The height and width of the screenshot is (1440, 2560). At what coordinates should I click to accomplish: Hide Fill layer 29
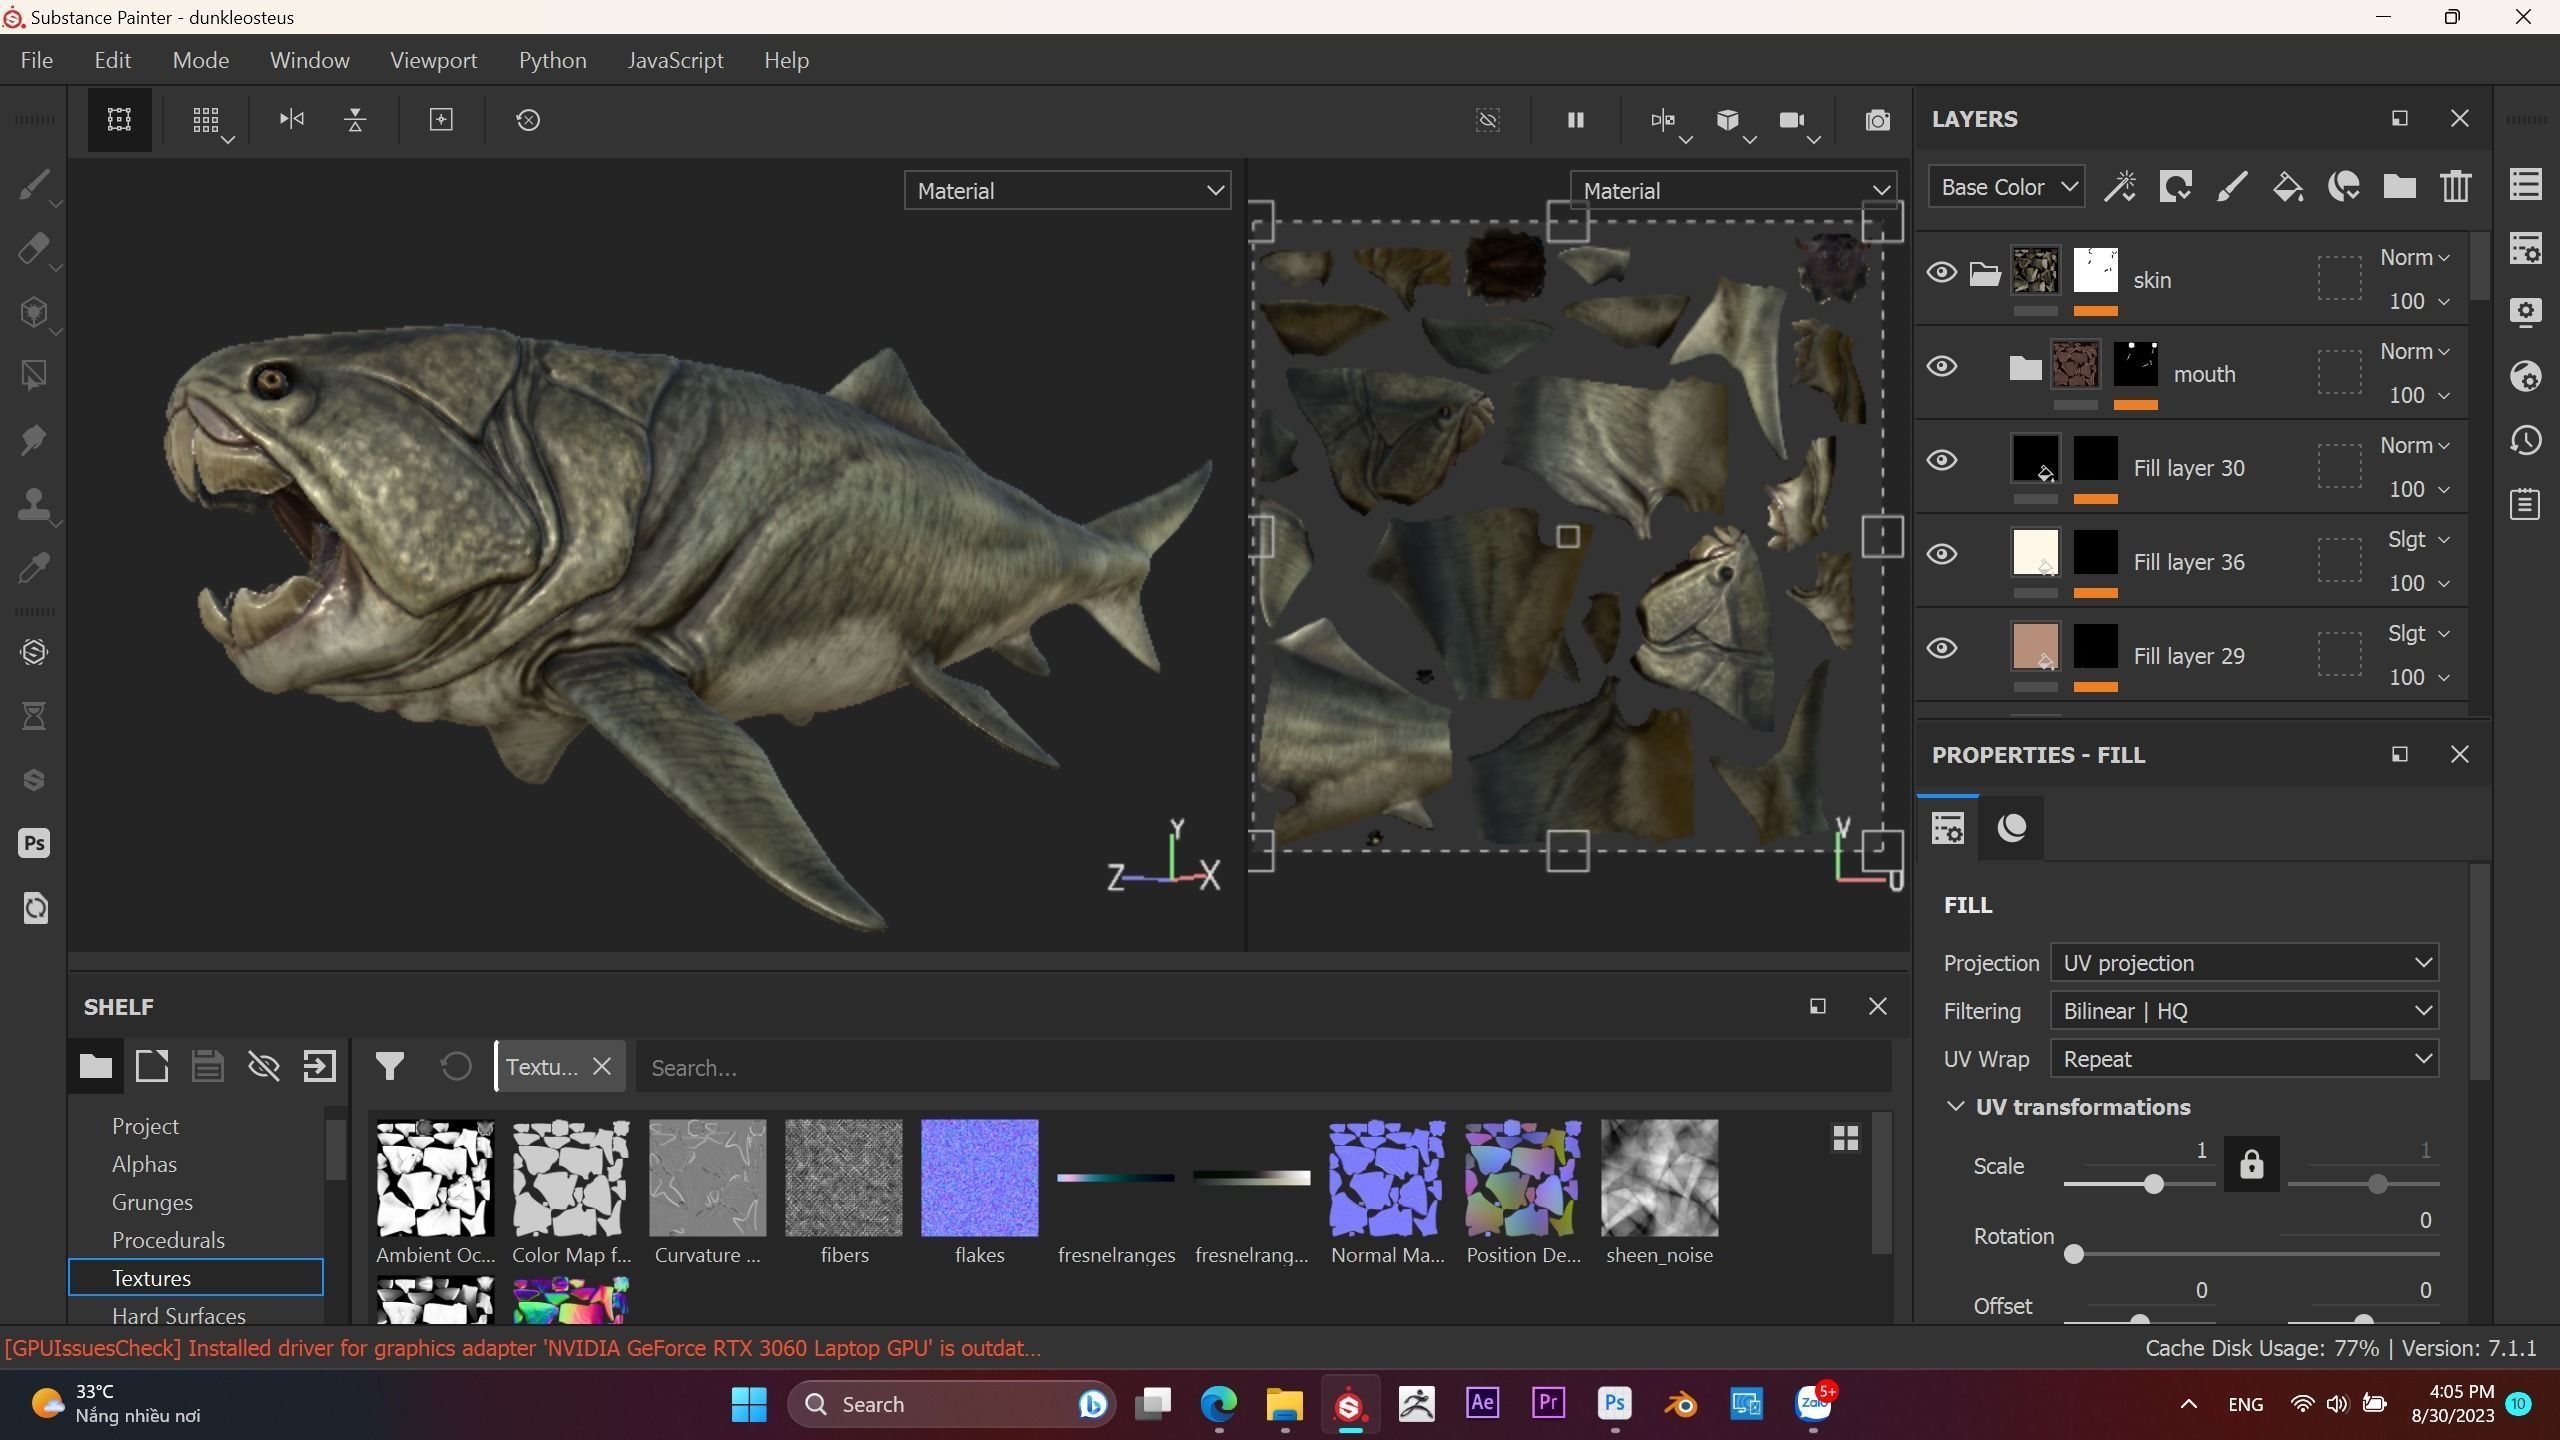click(1942, 648)
